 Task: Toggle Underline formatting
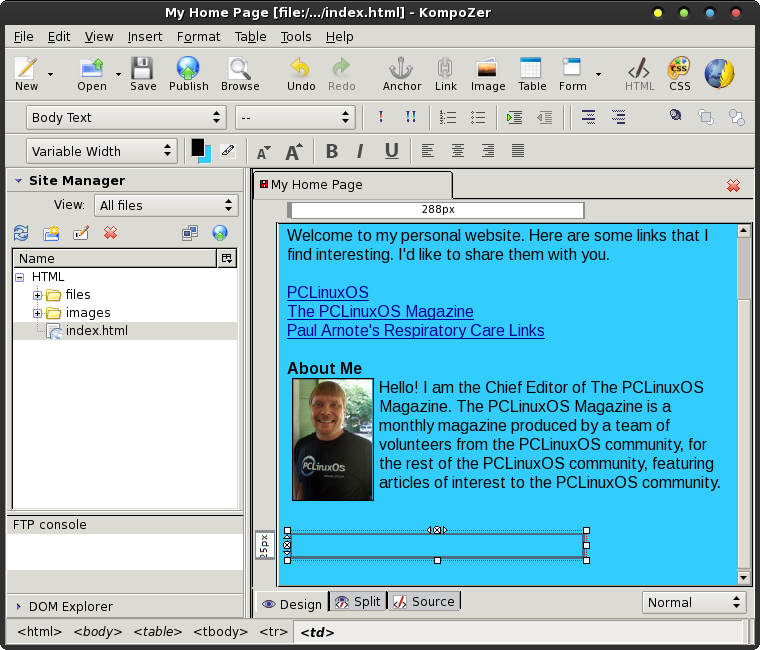click(392, 152)
